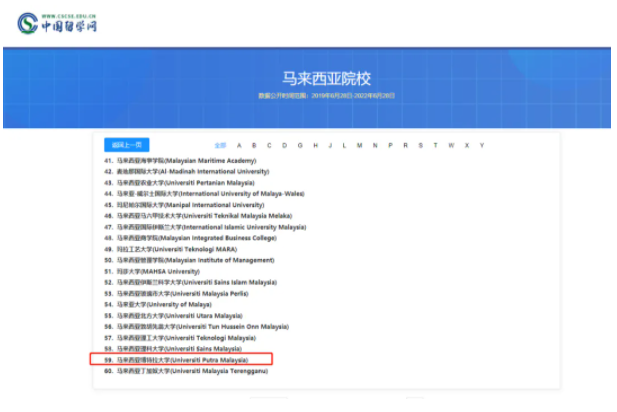This screenshot has width=617, height=412.
Task: Open Universiti Utara Malaysia entry
Action: point(174,316)
